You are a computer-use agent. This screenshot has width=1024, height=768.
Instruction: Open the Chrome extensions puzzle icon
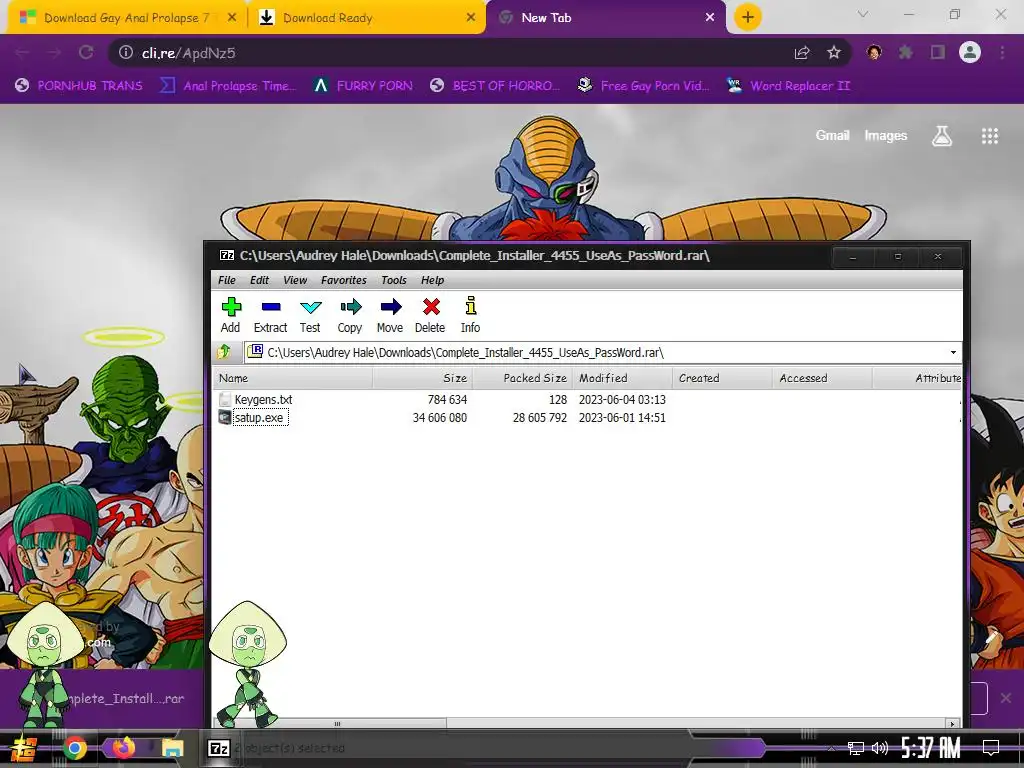(x=906, y=52)
